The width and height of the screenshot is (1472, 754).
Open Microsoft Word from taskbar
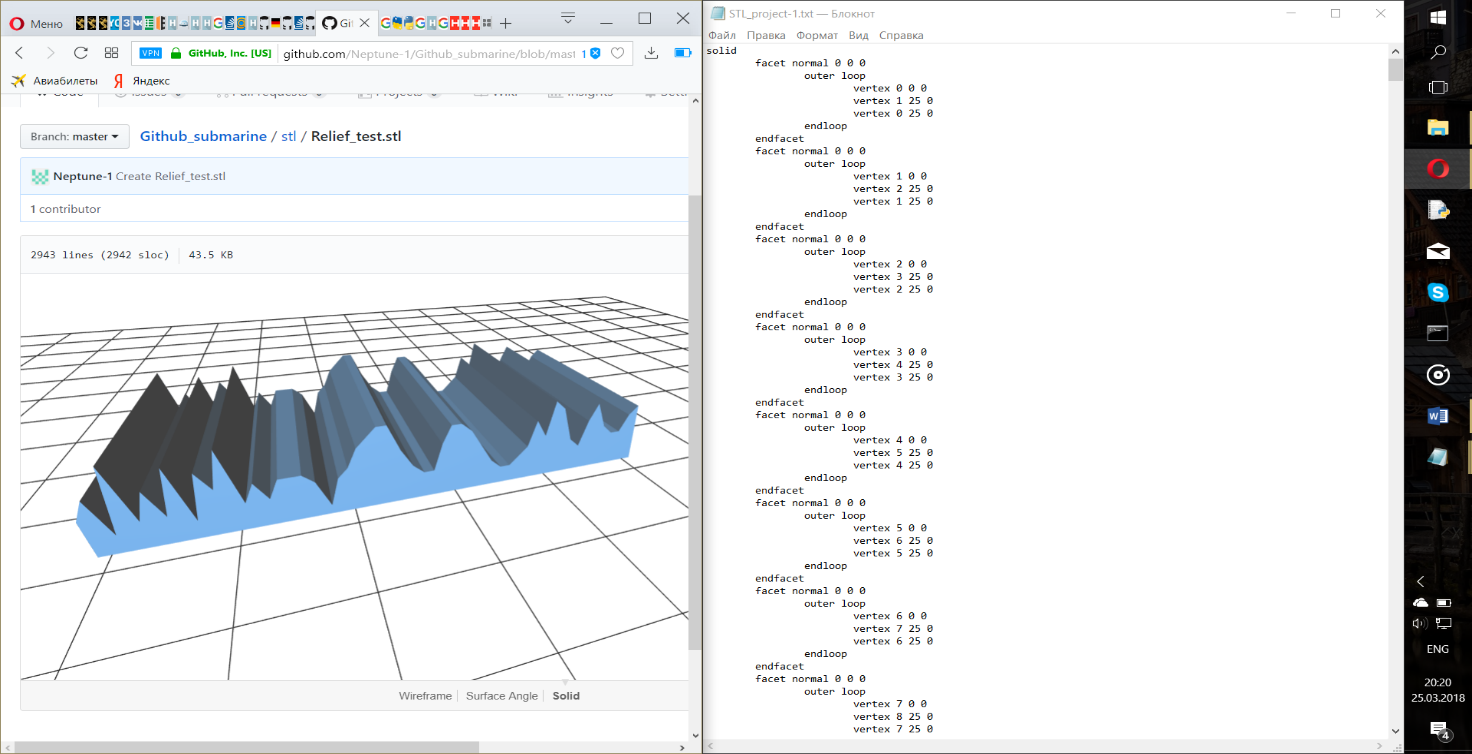pyautogui.click(x=1438, y=416)
